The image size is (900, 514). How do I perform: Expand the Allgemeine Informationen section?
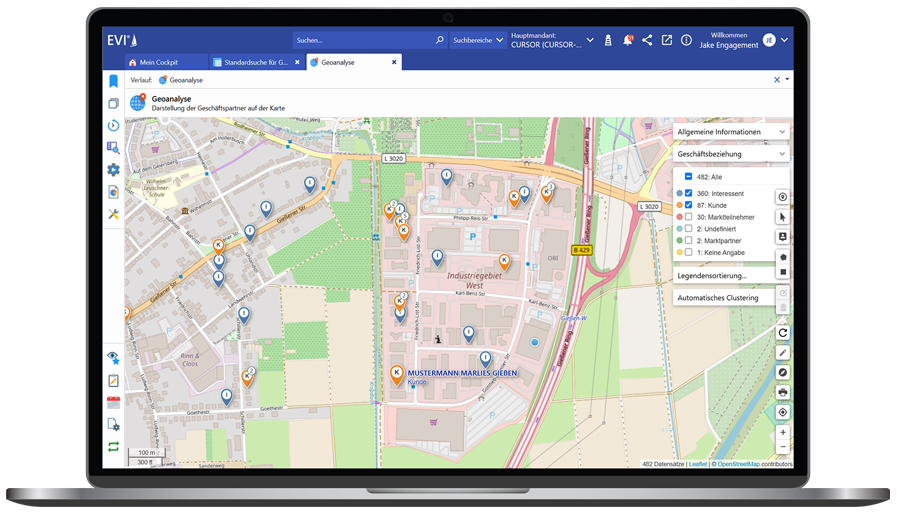pyautogui.click(x=731, y=132)
